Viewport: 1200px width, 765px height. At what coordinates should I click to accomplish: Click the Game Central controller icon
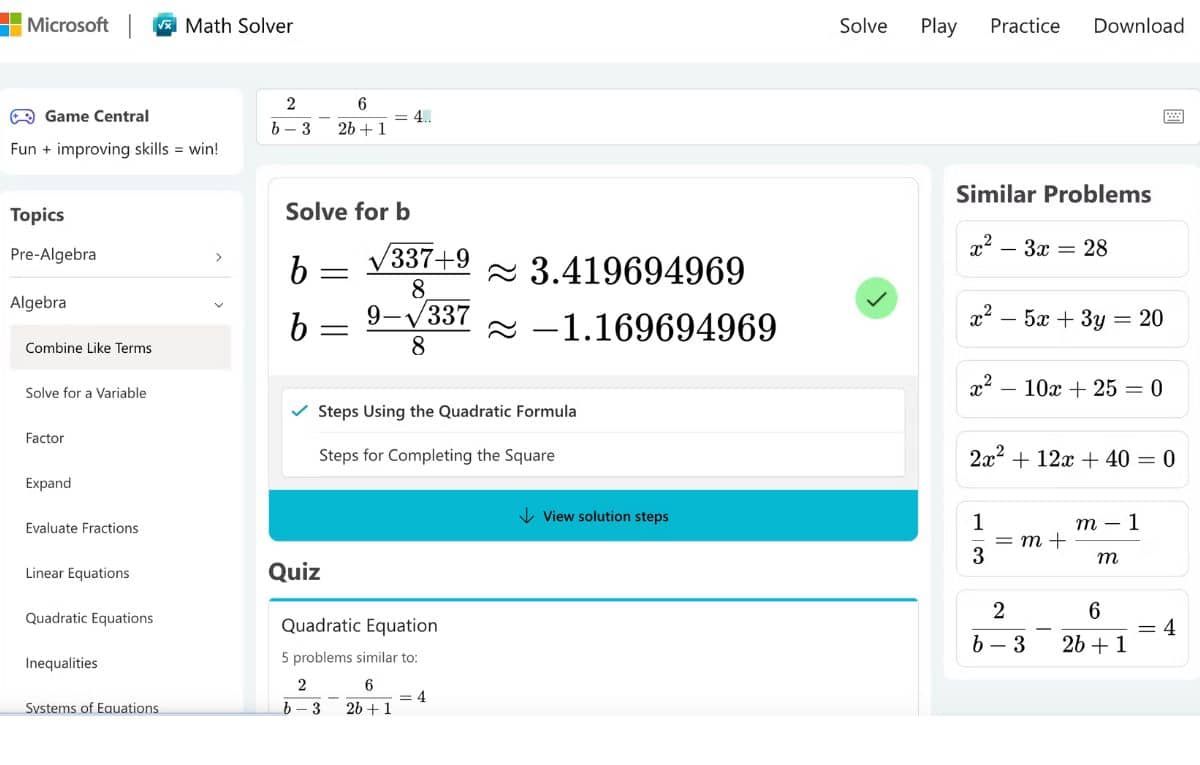[x=22, y=116]
